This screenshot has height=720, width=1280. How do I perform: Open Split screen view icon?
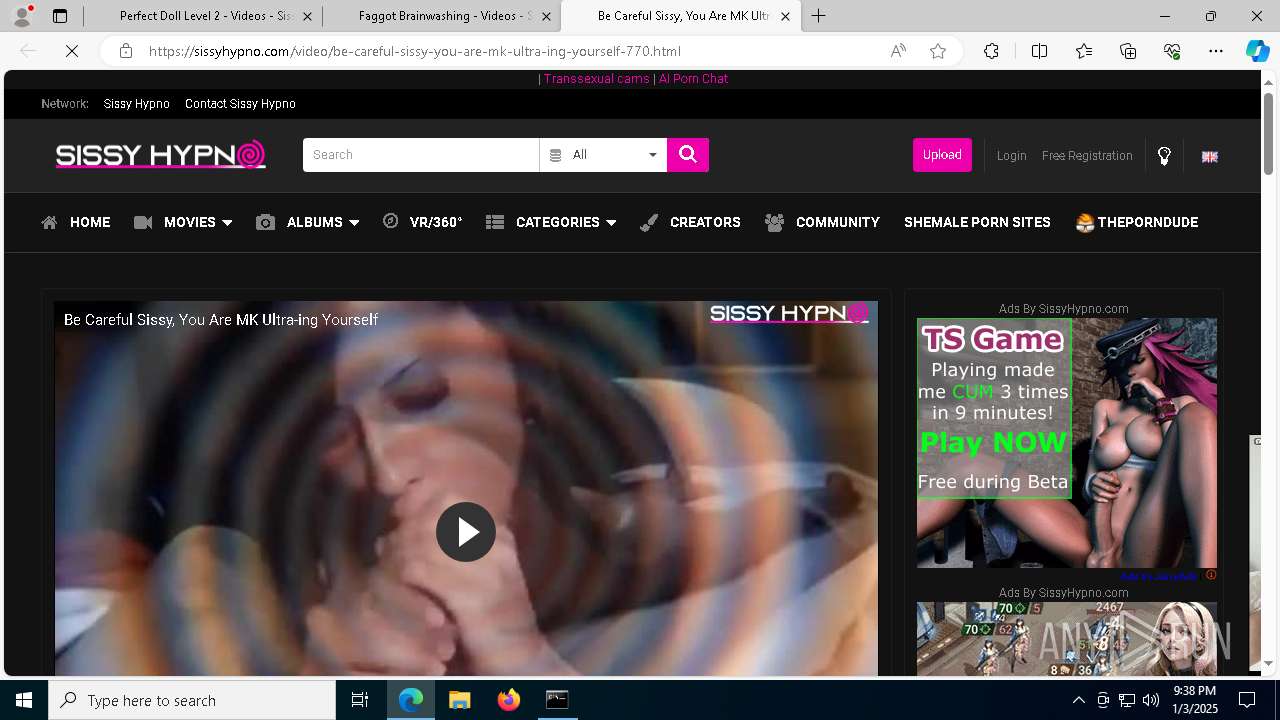point(1039,51)
